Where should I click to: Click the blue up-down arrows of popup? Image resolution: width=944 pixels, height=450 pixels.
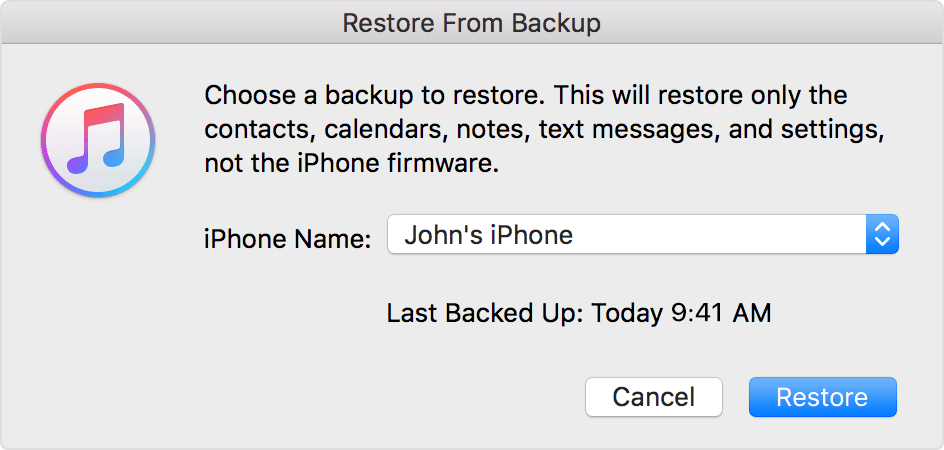pos(881,236)
